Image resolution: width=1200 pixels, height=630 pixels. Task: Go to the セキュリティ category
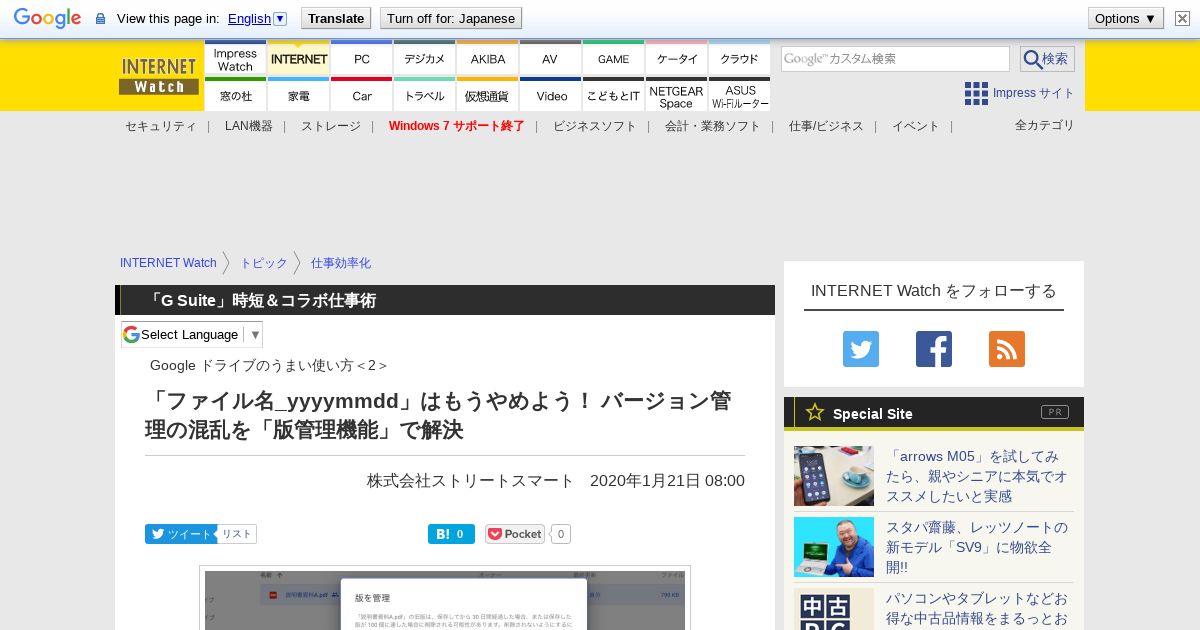(160, 126)
